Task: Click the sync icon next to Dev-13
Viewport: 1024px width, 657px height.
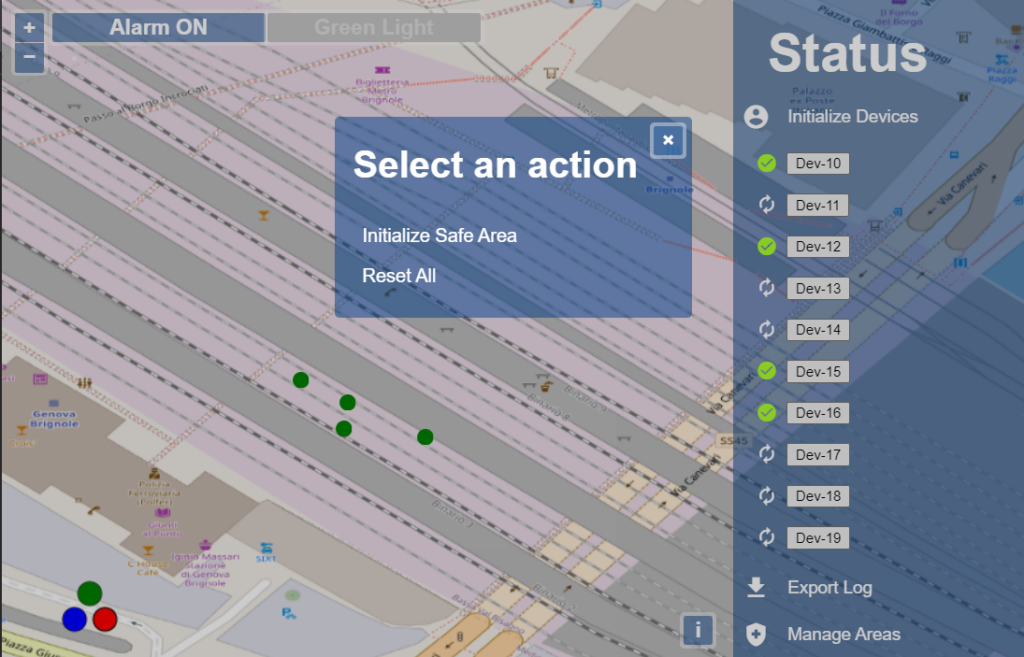Action: (767, 288)
